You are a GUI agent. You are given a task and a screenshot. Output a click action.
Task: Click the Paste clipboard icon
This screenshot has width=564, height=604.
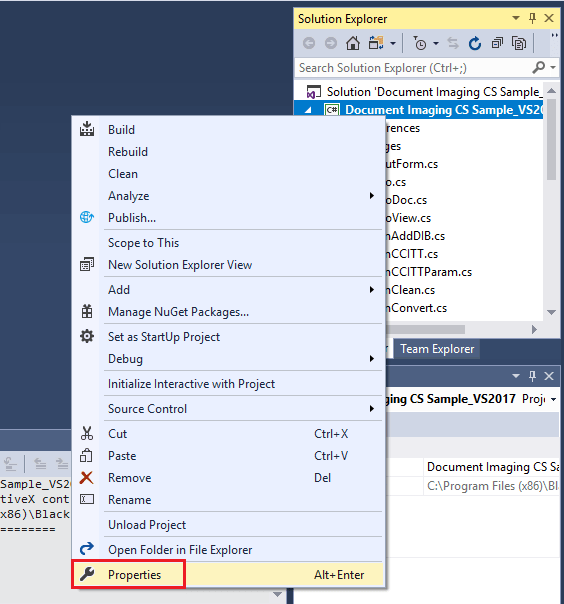(x=86, y=455)
